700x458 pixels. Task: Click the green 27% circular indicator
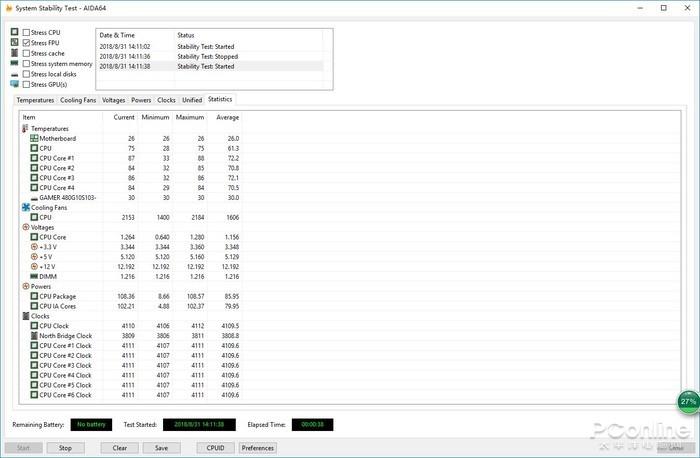(x=688, y=402)
